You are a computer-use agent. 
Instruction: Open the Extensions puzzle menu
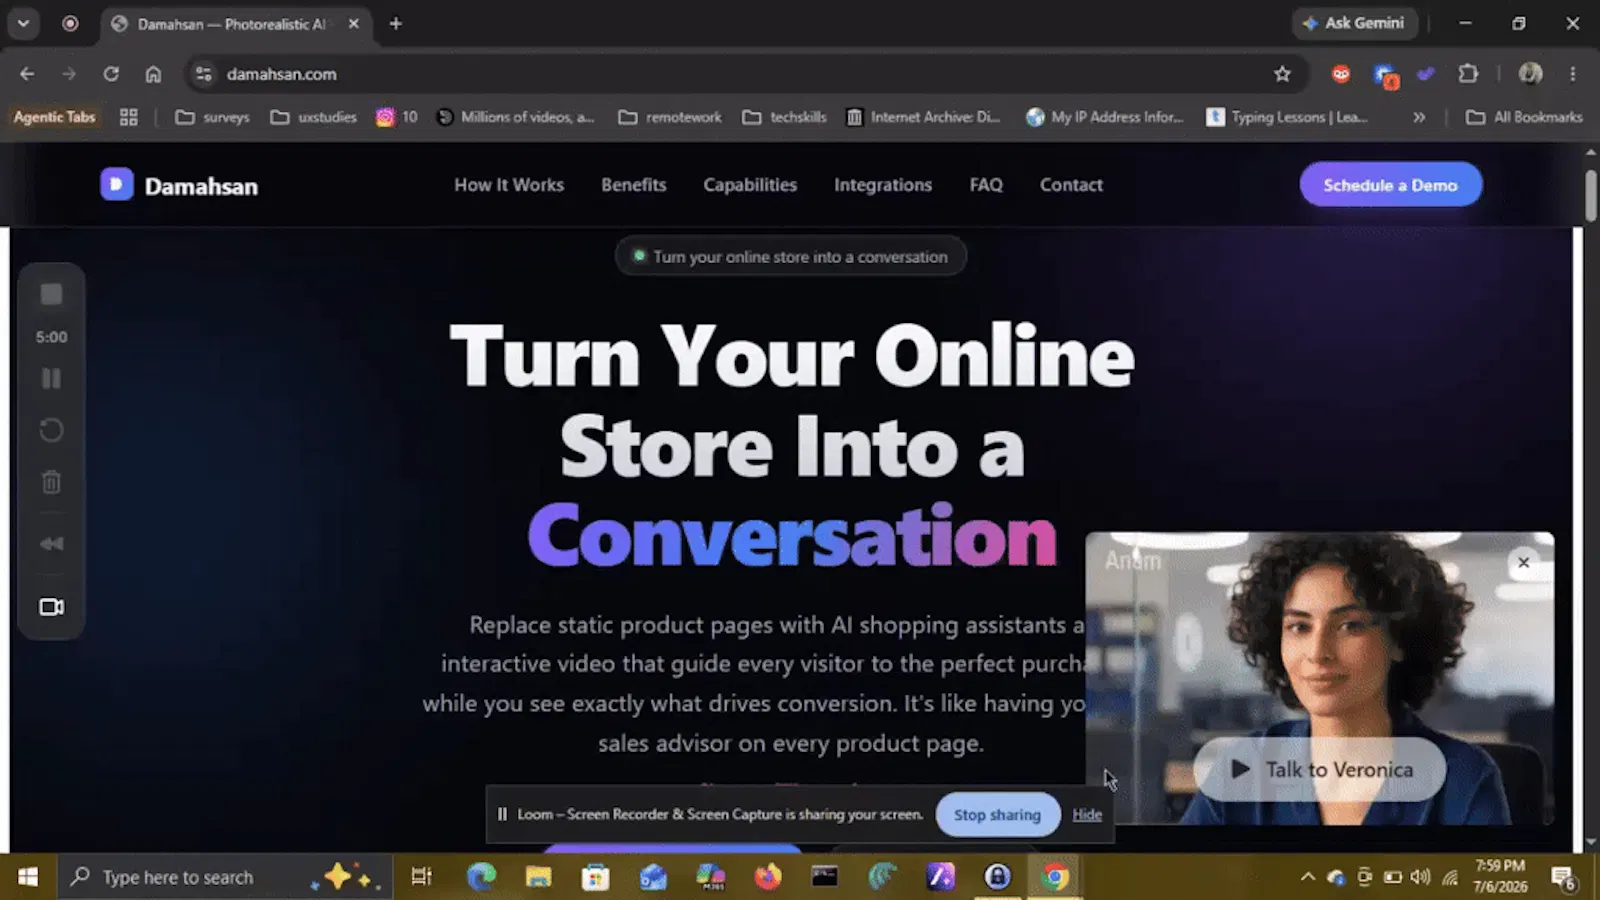(x=1468, y=74)
